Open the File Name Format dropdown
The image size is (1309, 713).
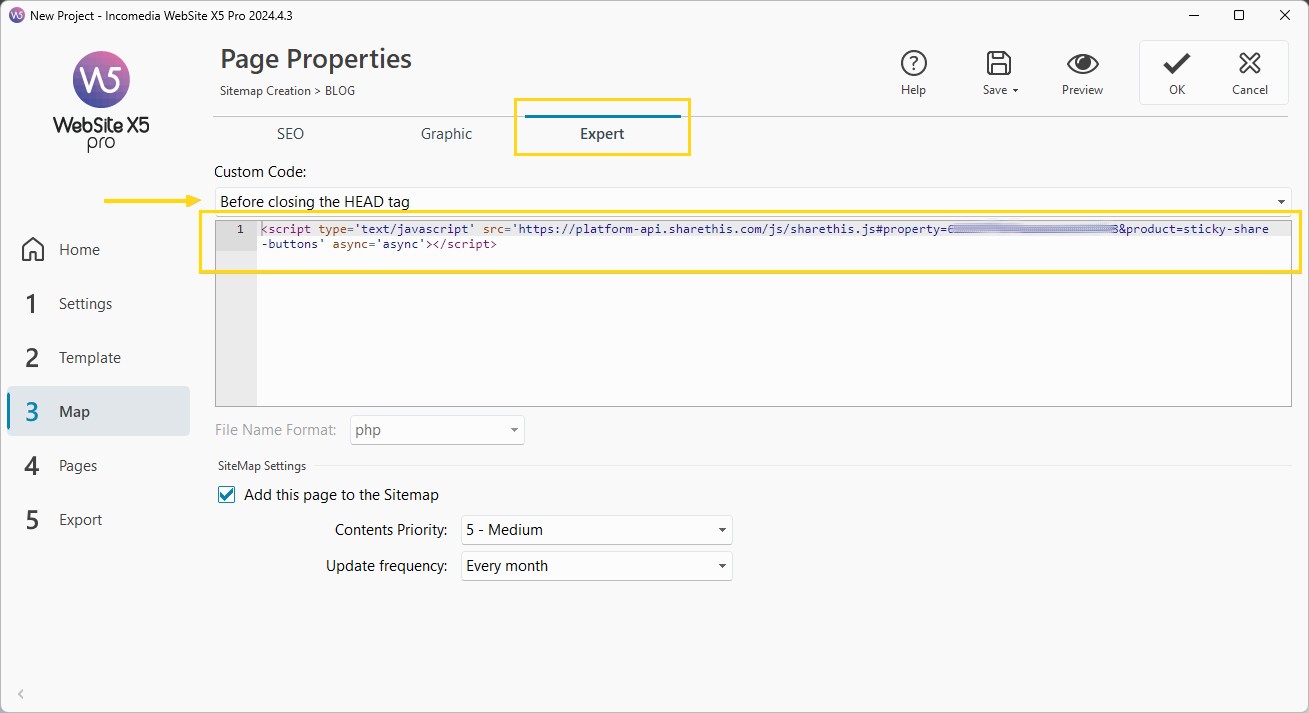pos(437,430)
